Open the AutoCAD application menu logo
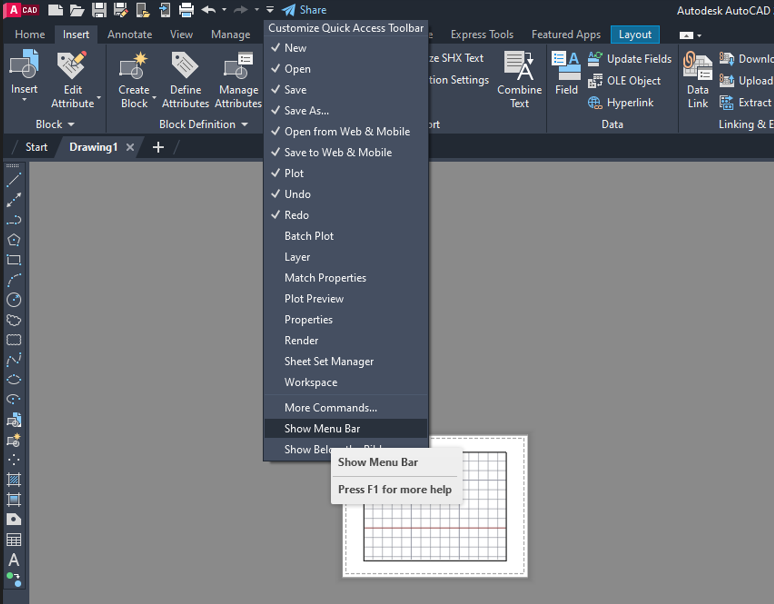Viewport: 774px width, 604px height. [x=22, y=10]
